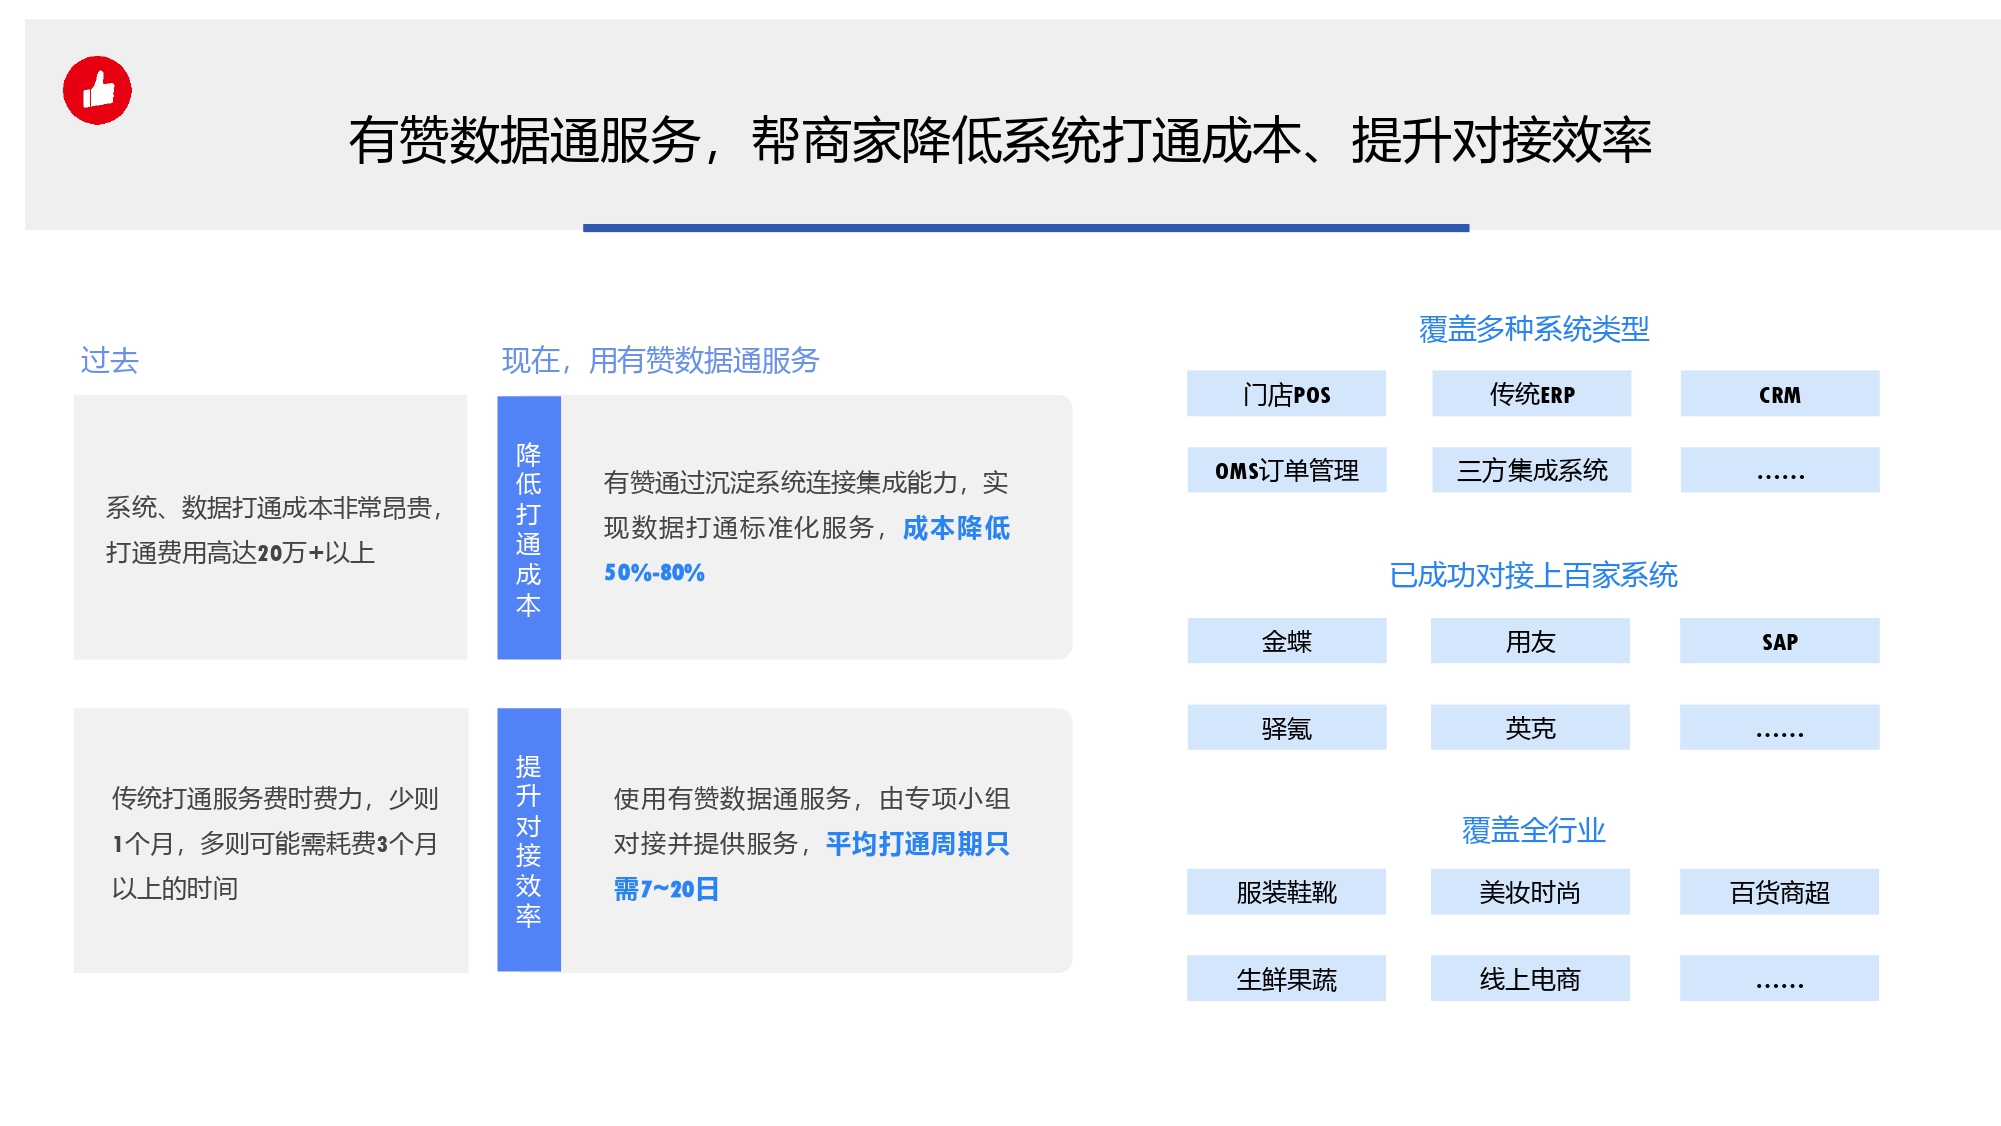Select the 服装鞋靴 industry tag
Screen dimensions: 2001x1126
click(1286, 892)
